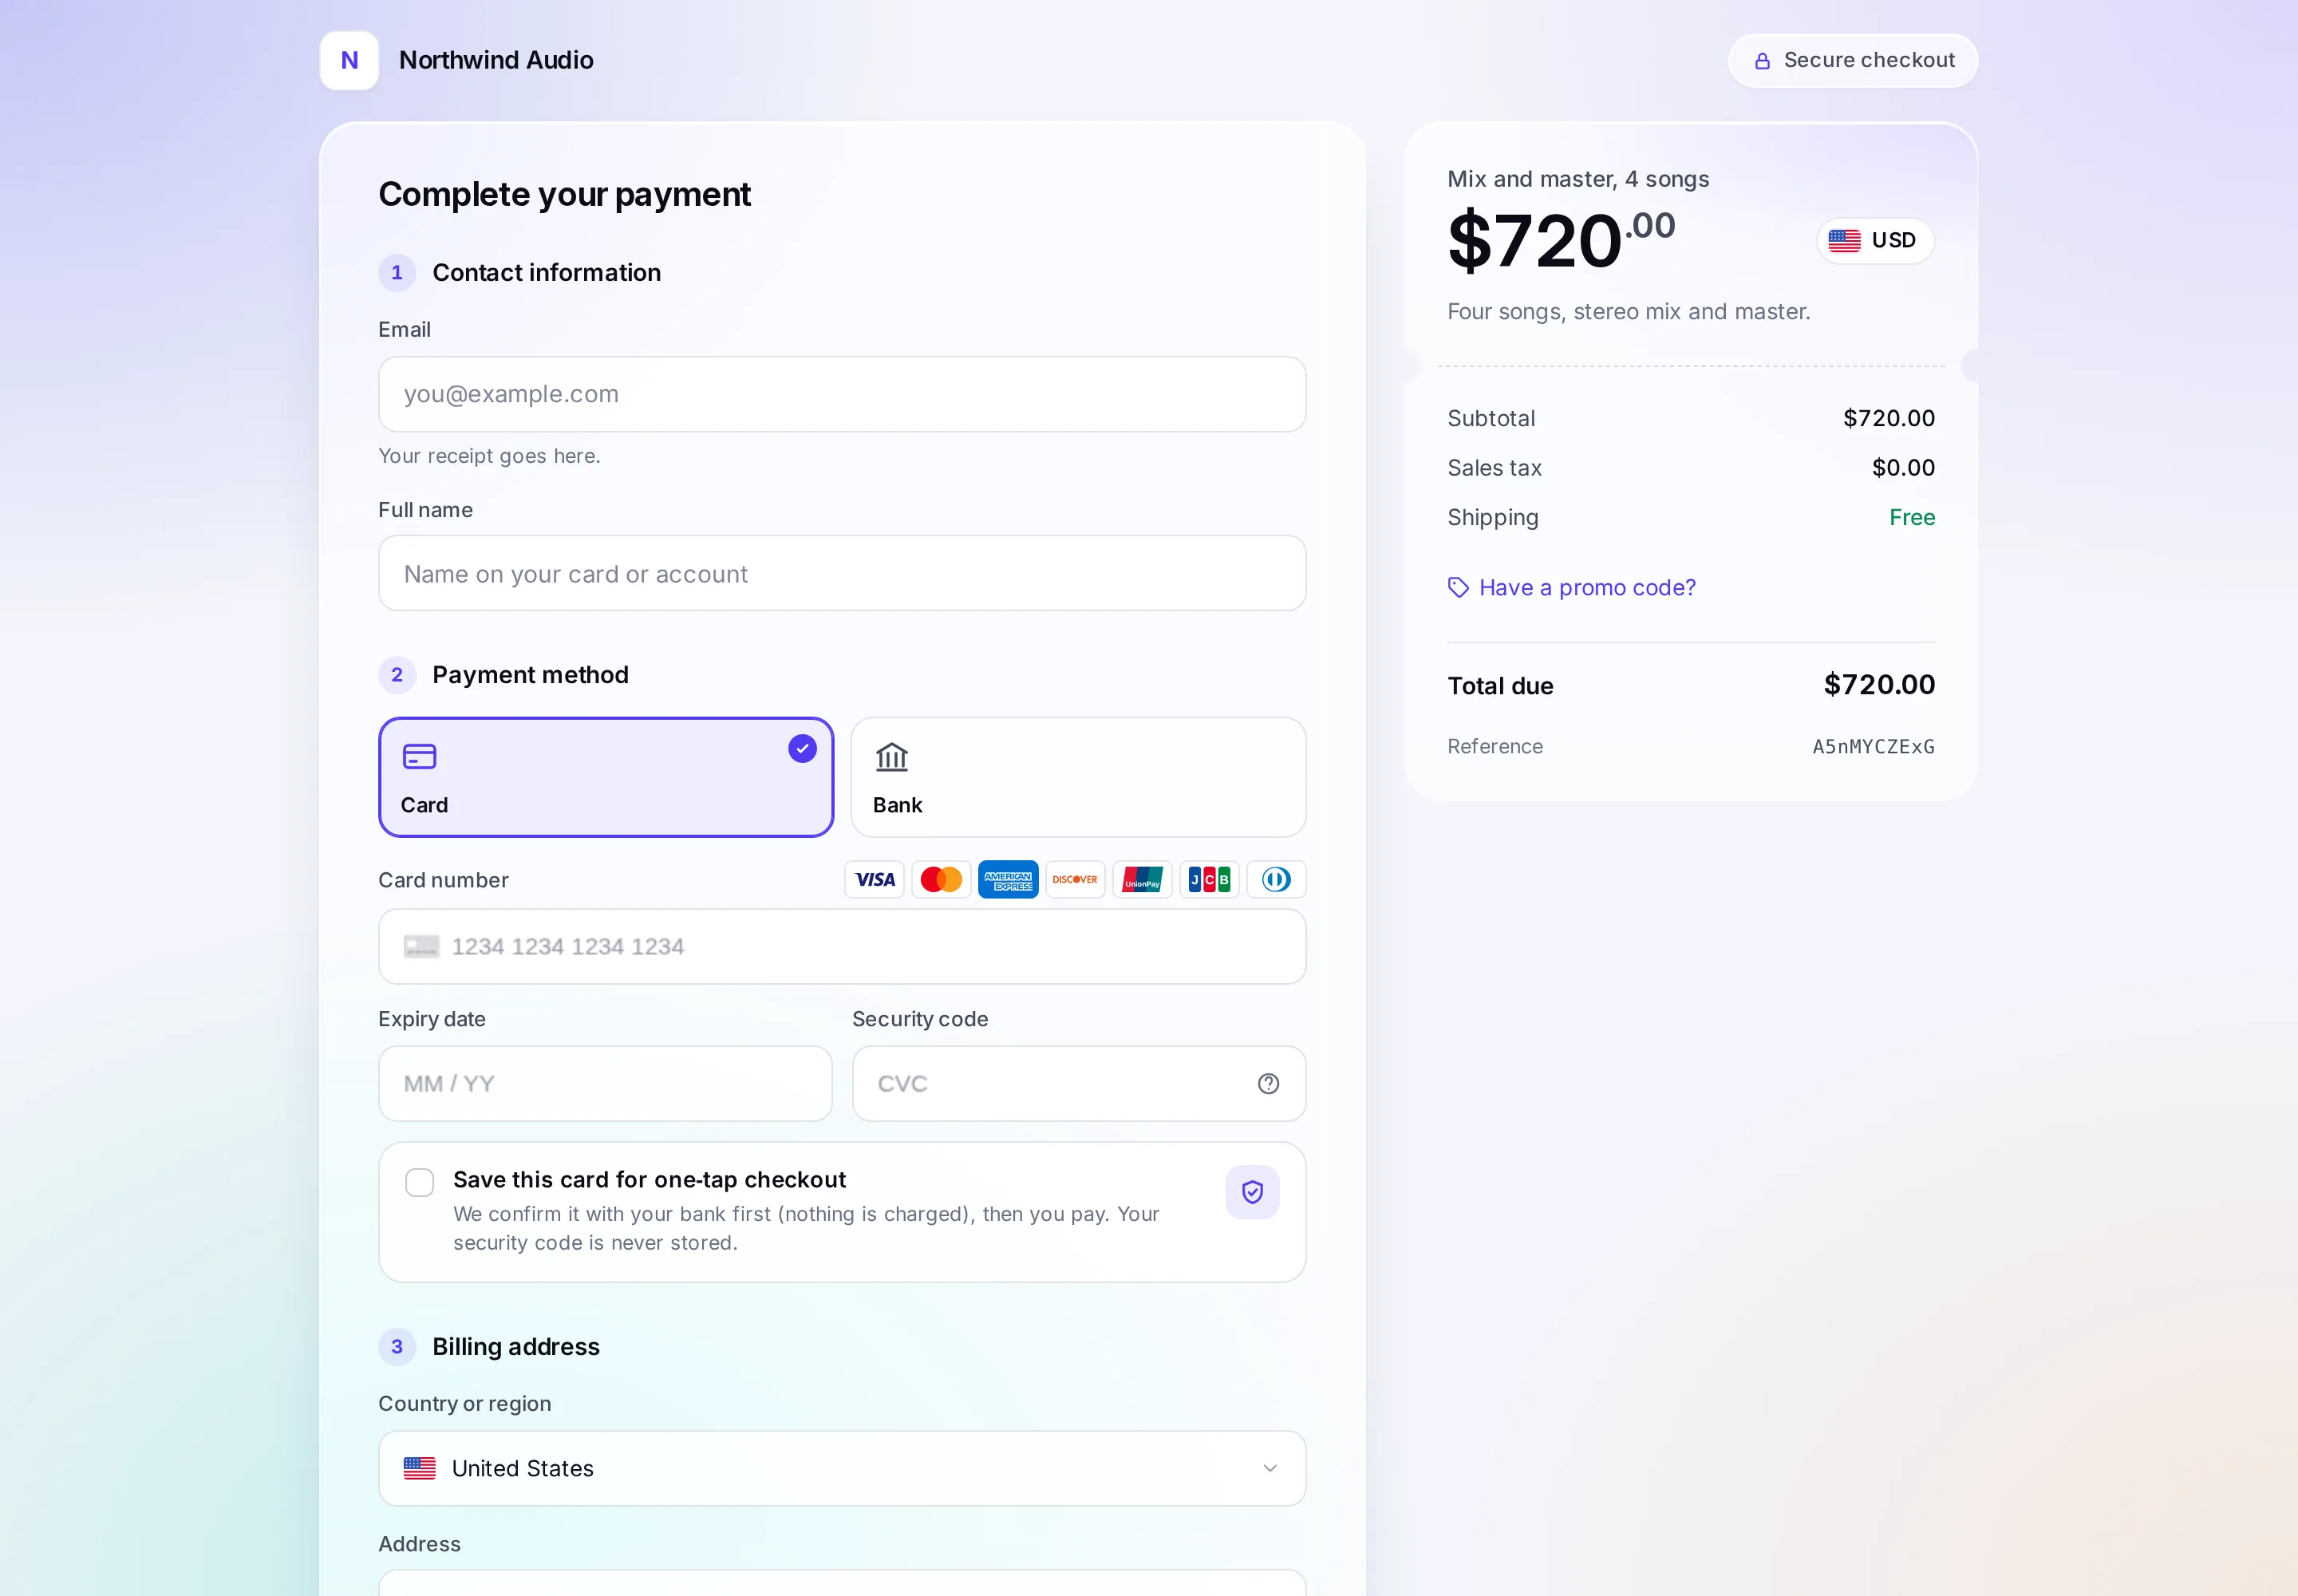The image size is (2298, 1596).
Task: Expand the United States dropdown chevron
Action: click(x=1269, y=1469)
